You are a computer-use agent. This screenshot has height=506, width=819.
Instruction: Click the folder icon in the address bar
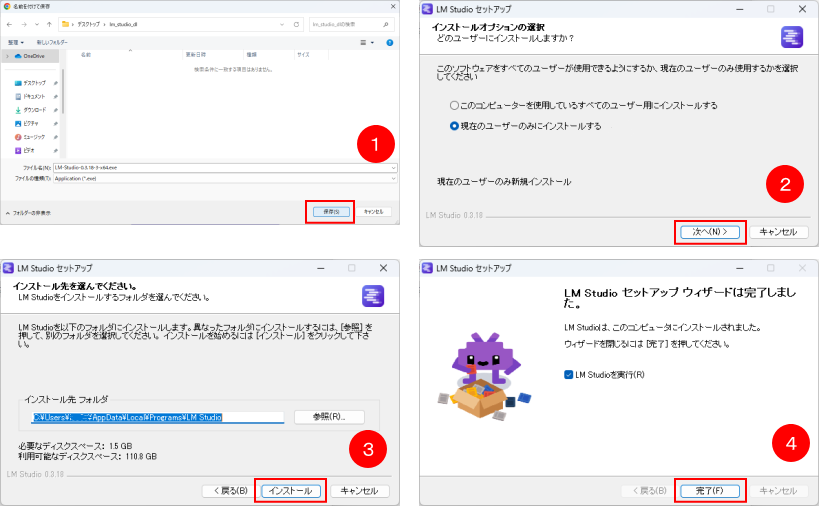65,24
